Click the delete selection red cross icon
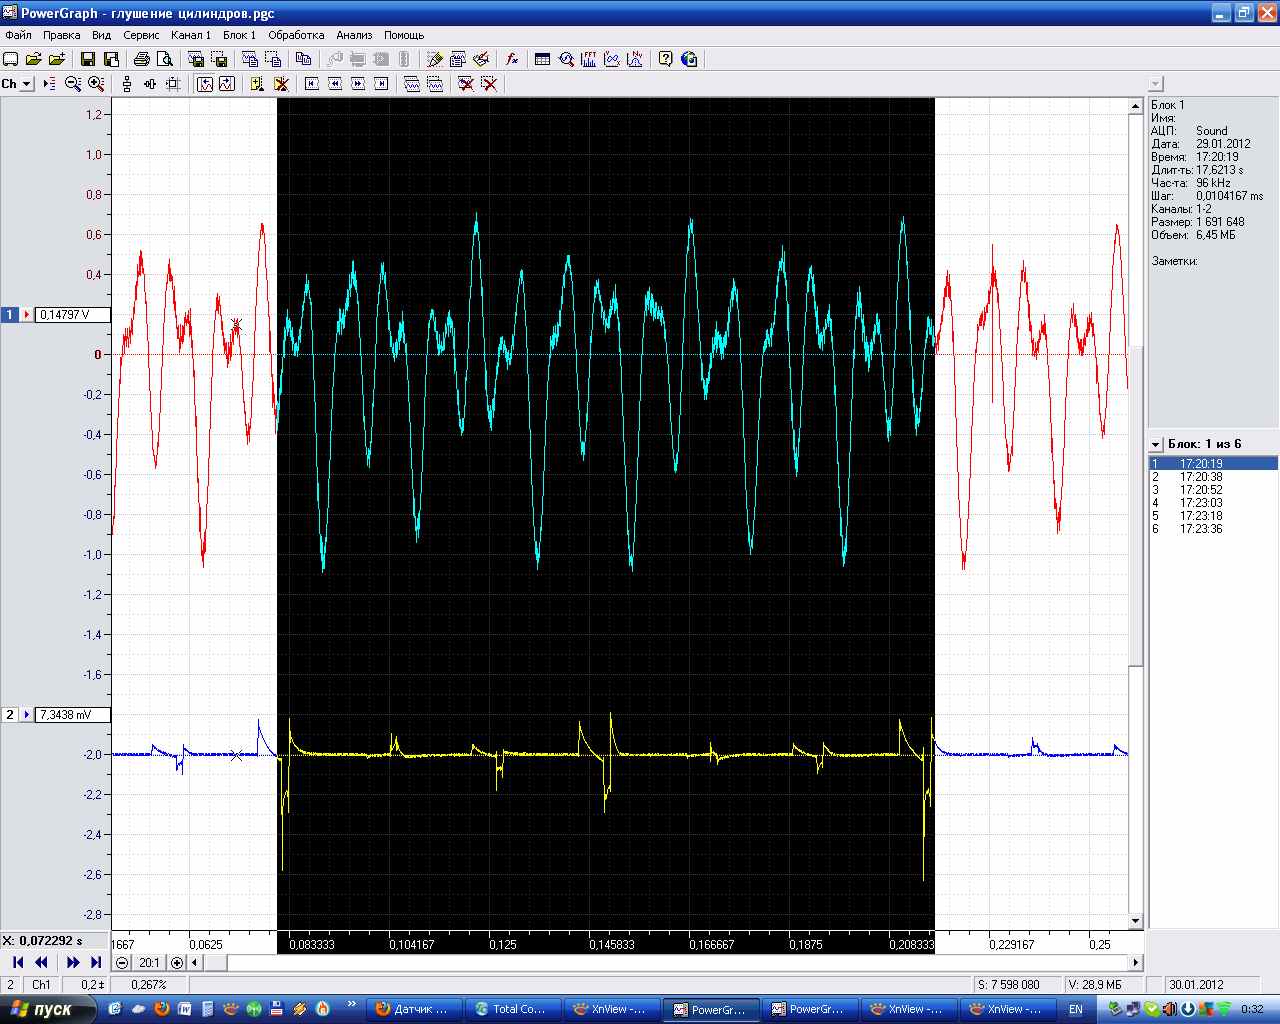The width and height of the screenshot is (1280, 1024). pyautogui.click(x=489, y=84)
